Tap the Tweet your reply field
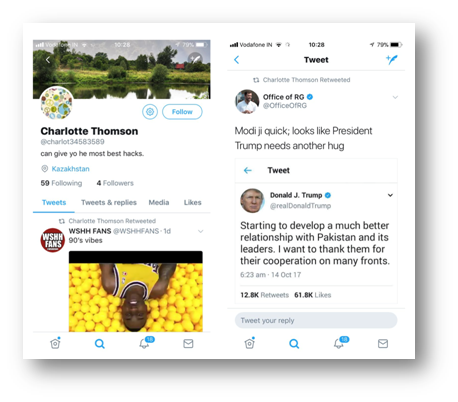Viewport: 458px width, 402px height. (316, 320)
